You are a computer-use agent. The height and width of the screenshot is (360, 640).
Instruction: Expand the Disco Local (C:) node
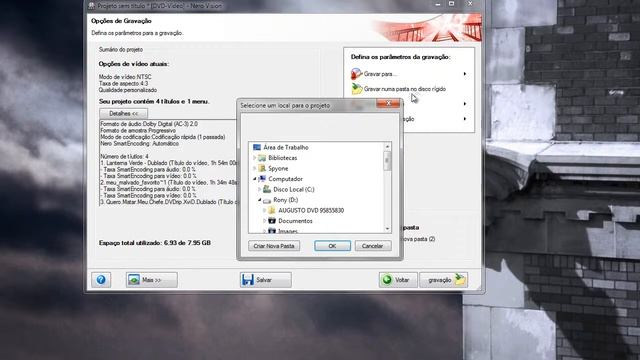(260, 189)
